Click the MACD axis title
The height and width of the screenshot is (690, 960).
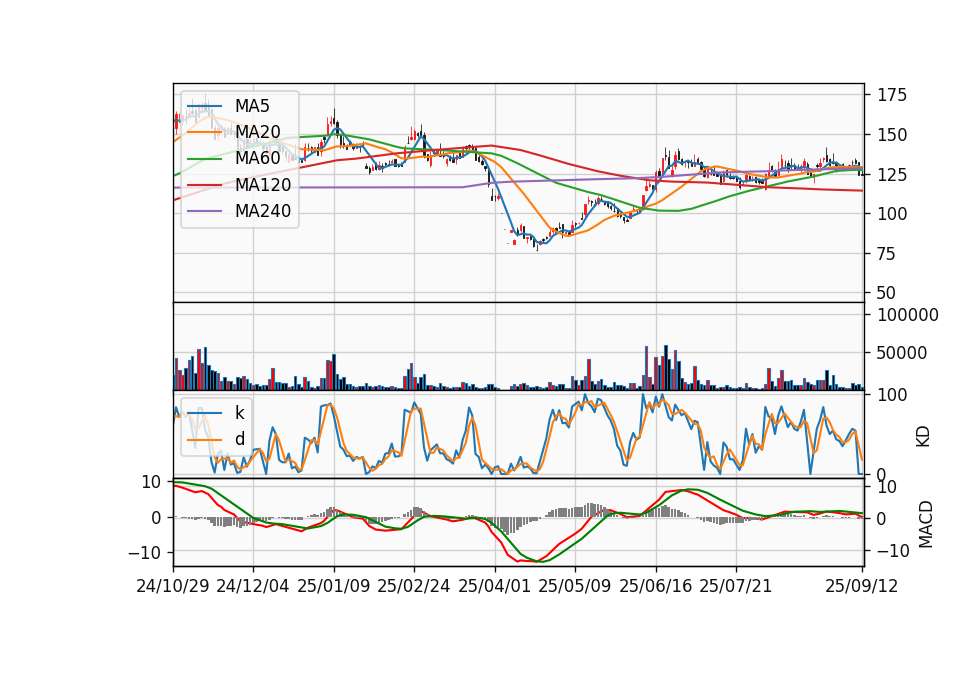click(x=925, y=524)
